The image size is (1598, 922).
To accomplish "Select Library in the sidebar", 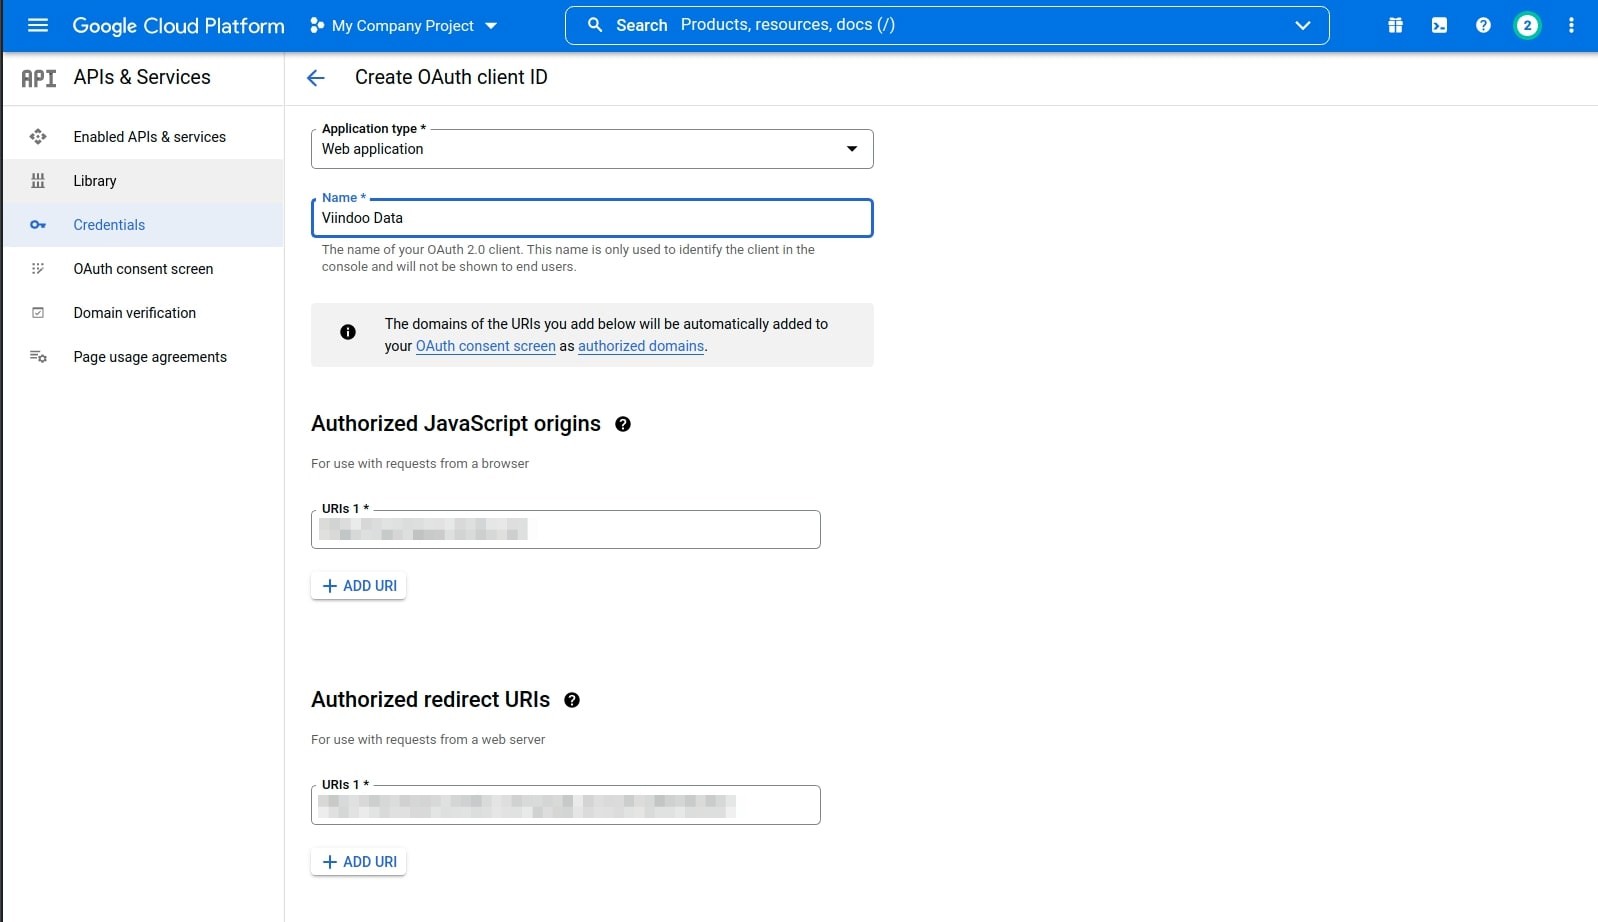I will pyautogui.click(x=95, y=181).
